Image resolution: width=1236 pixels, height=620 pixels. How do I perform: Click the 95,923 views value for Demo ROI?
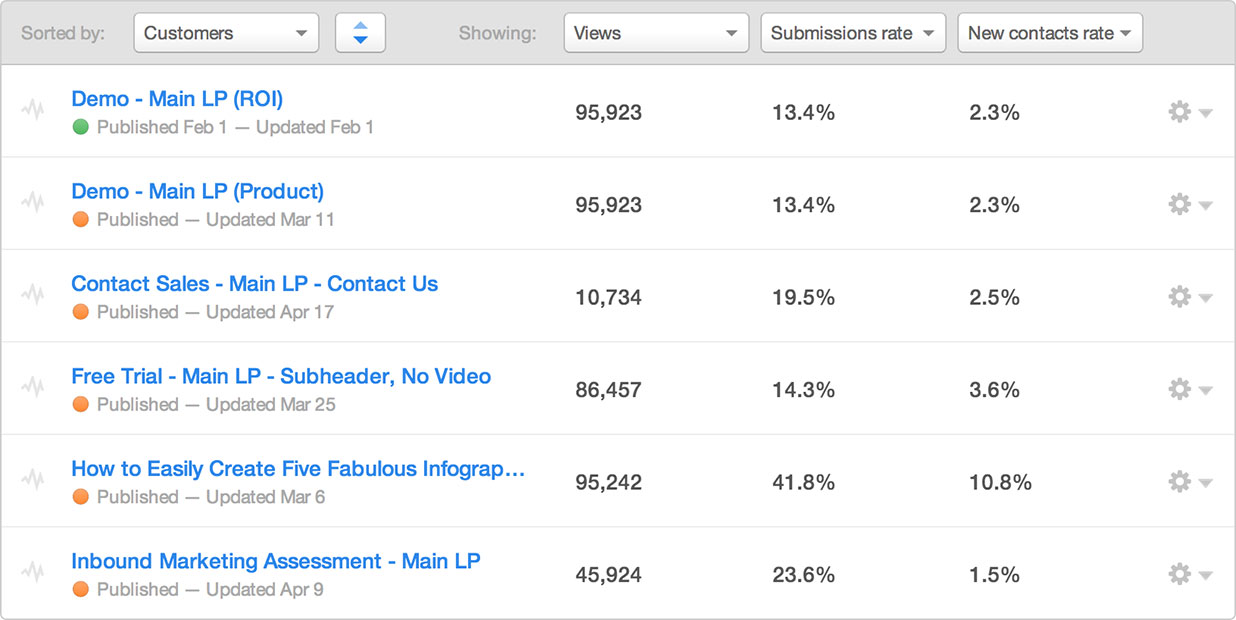pyautogui.click(x=608, y=113)
